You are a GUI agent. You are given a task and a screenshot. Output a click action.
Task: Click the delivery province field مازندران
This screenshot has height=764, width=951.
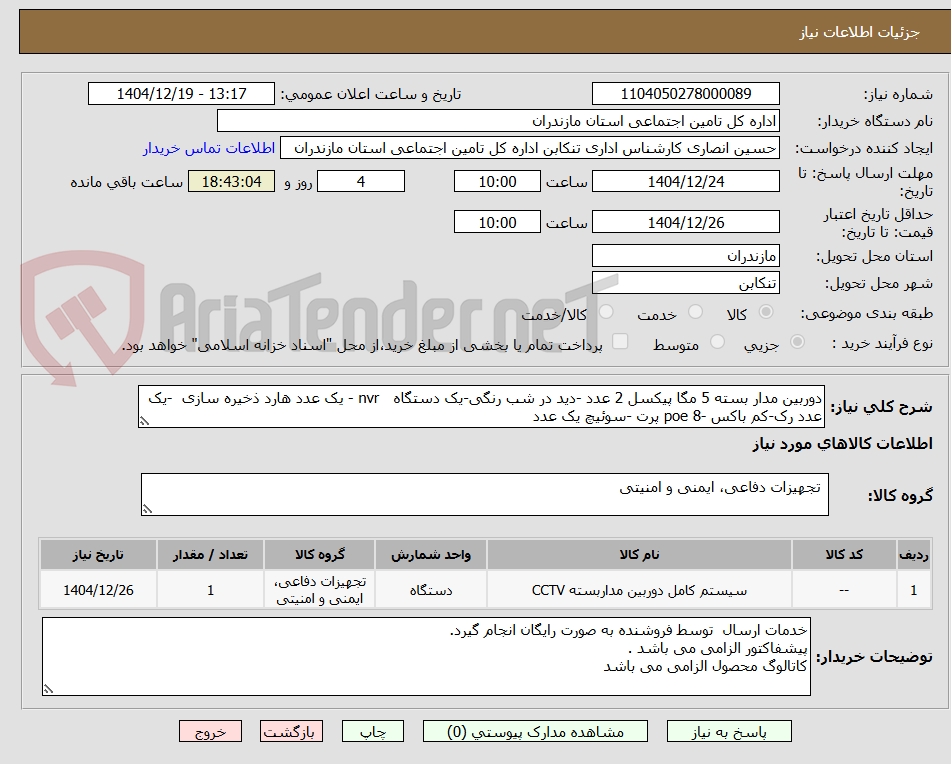pyautogui.click(x=685, y=256)
